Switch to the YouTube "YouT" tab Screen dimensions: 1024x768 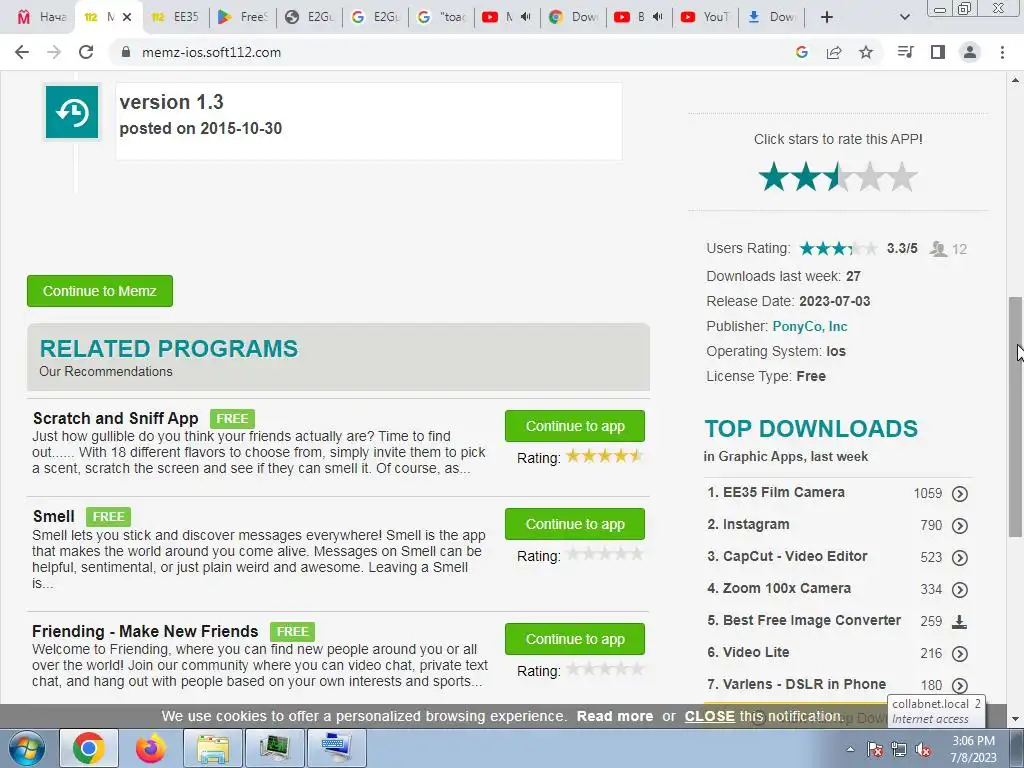[x=706, y=17]
